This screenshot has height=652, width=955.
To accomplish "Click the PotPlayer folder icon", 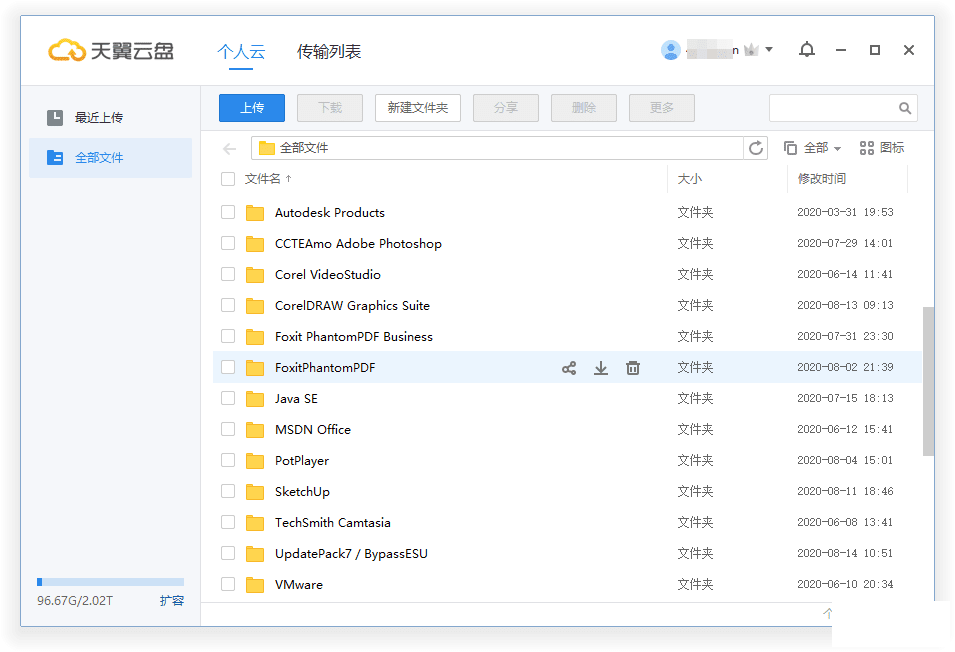I will [255, 461].
